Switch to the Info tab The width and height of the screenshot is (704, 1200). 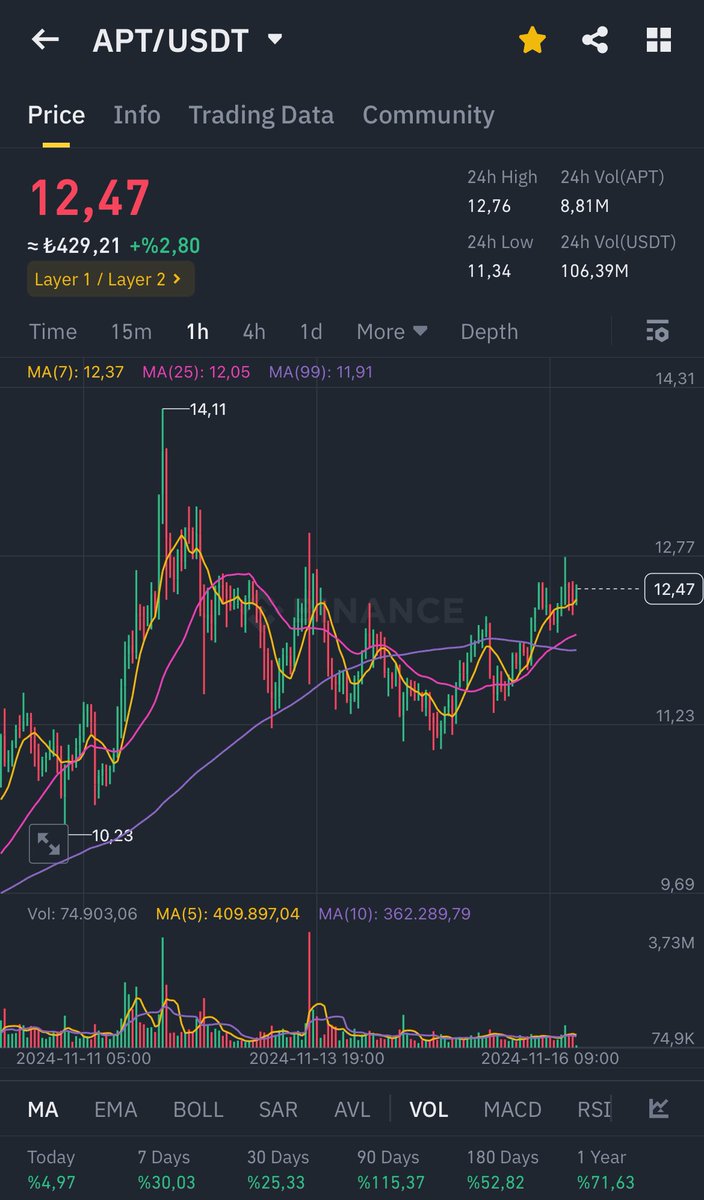(137, 115)
